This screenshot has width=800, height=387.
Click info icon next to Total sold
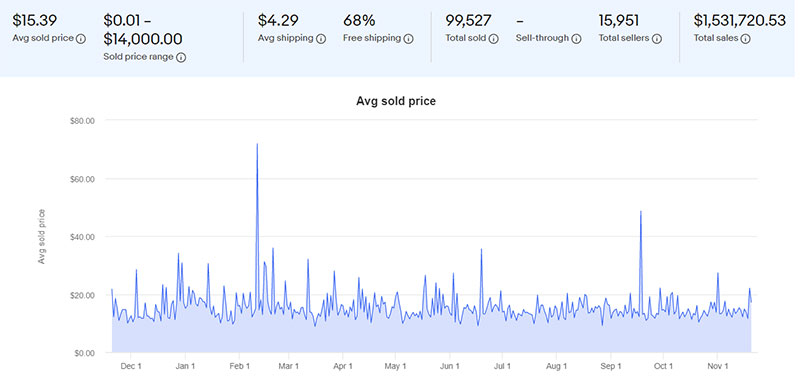tap(493, 39)
